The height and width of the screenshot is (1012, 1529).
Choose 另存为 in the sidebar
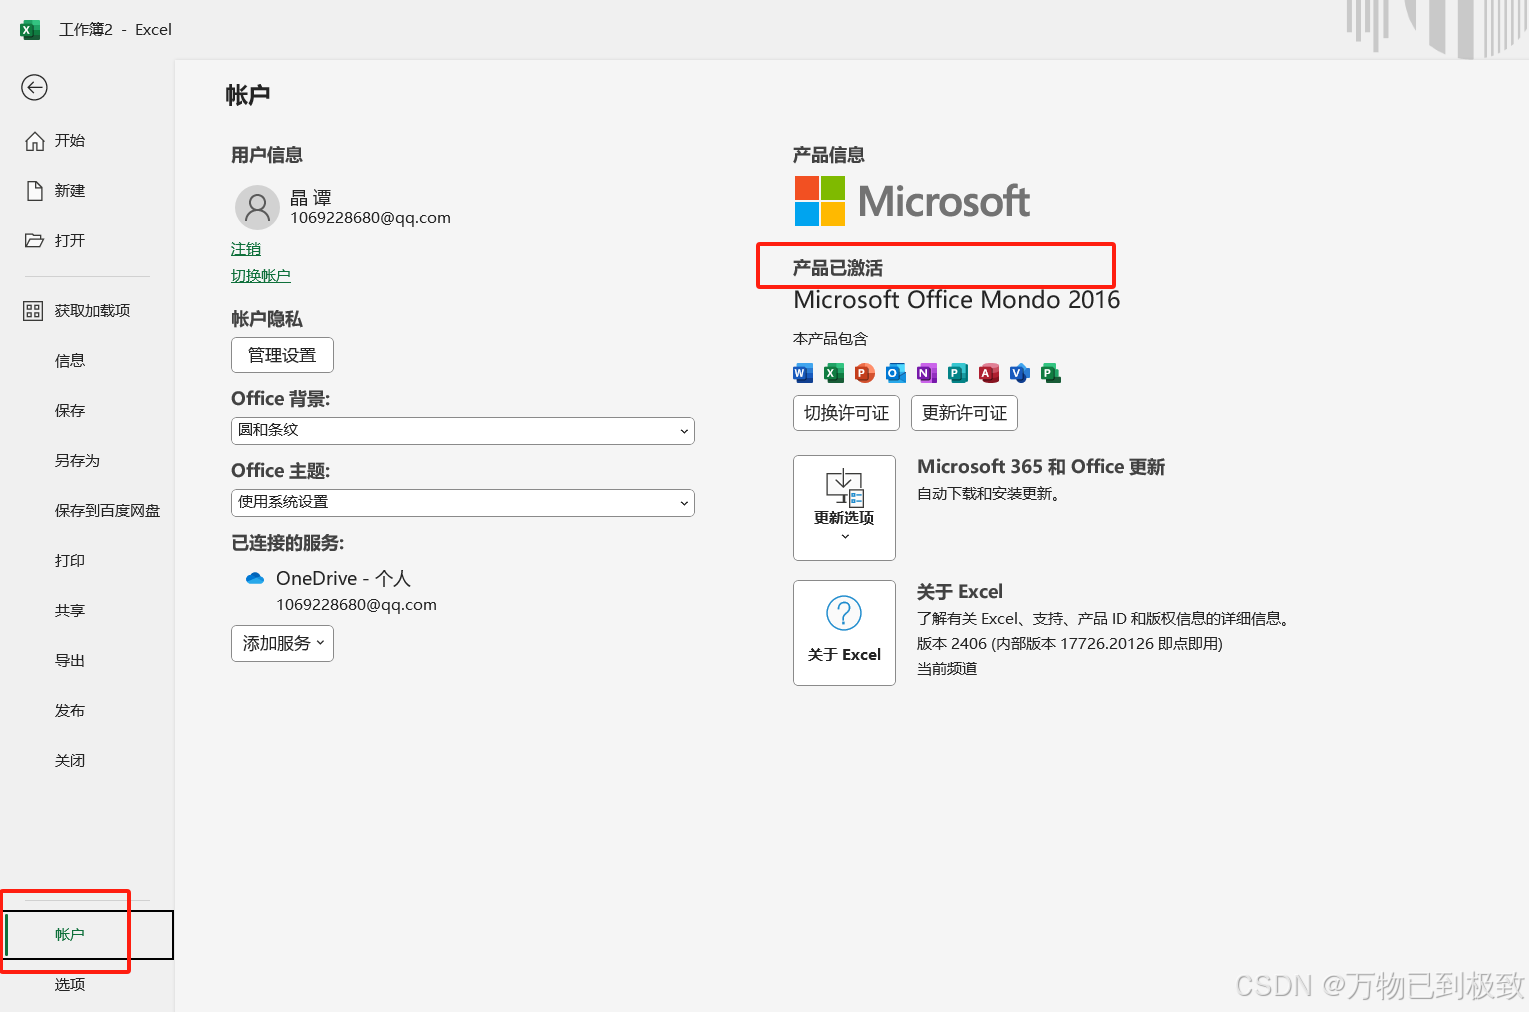coord(78,461)
